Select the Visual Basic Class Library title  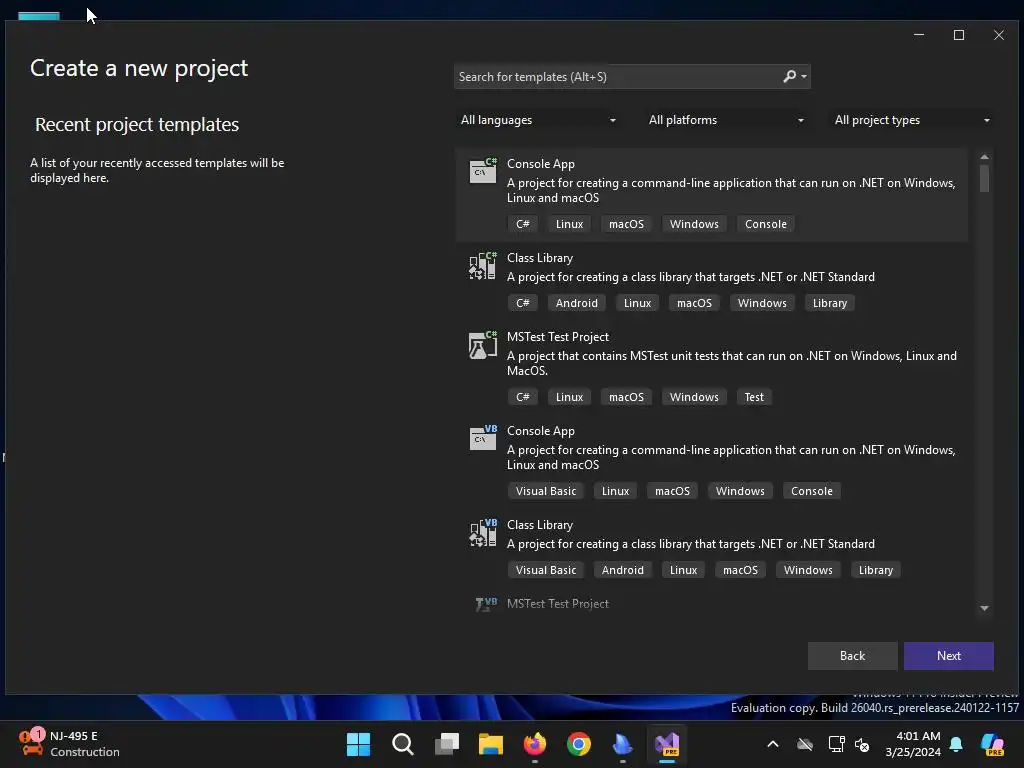[539, 525]
